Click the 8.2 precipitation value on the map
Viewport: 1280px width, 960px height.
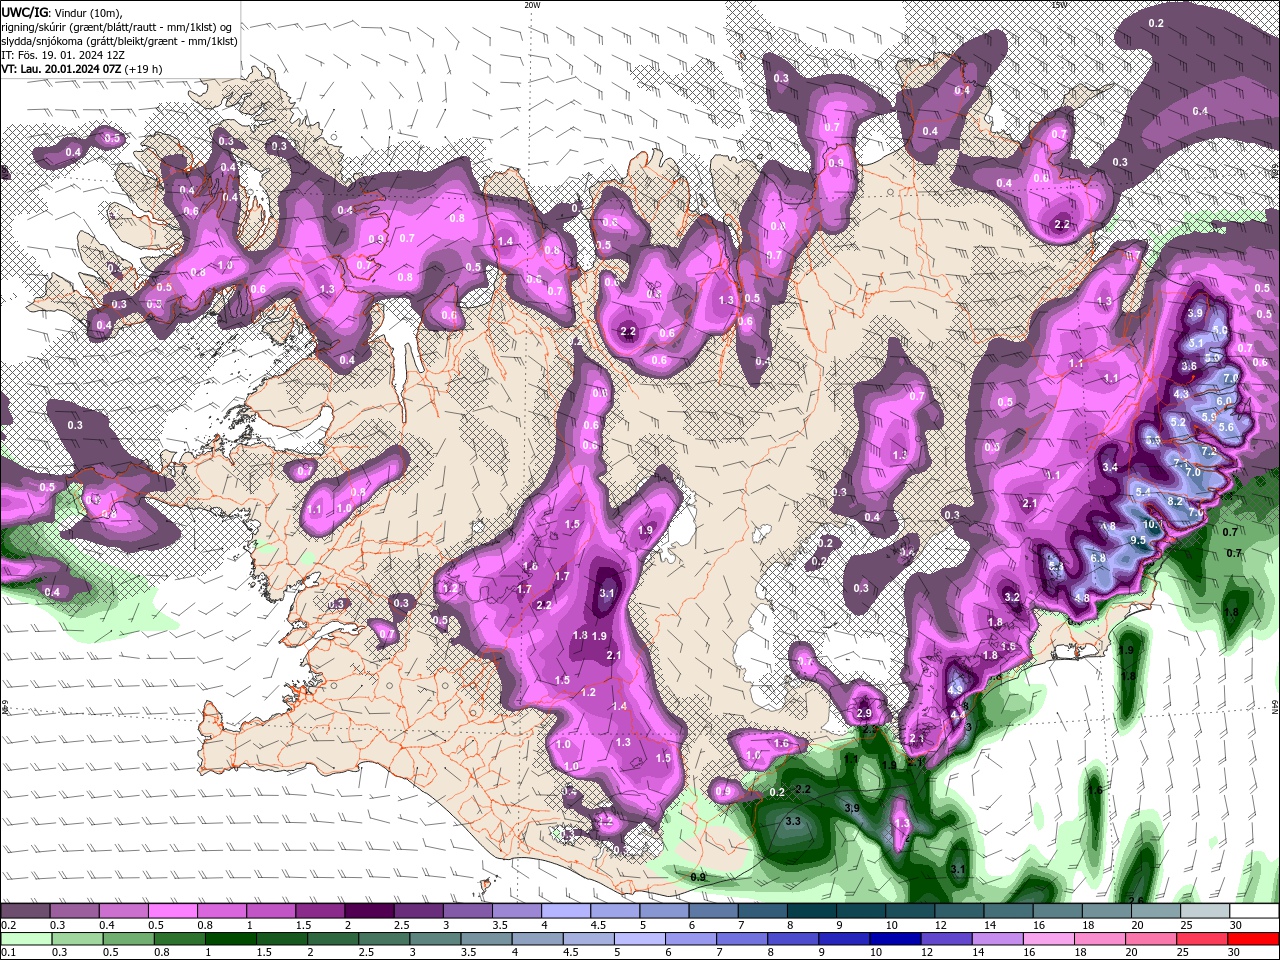tap(1175, 501)
